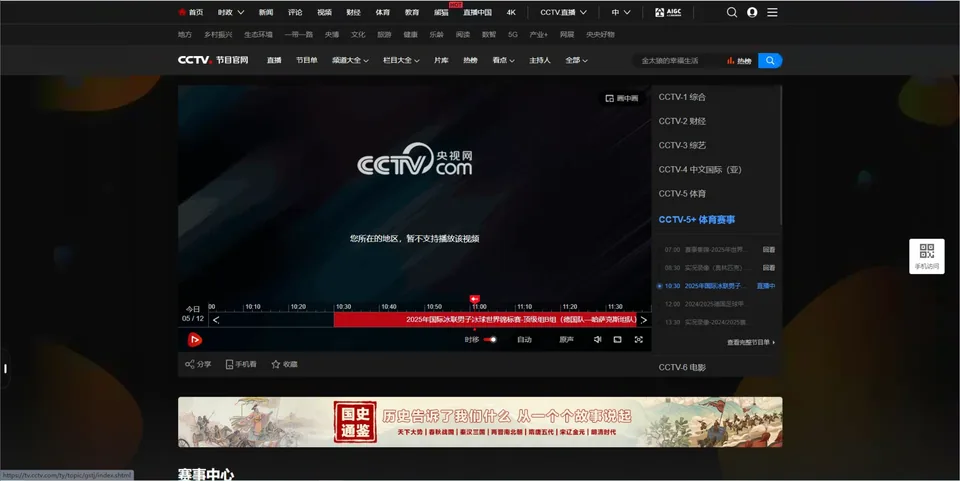This screenshot has width=960, height=481.
Task: Go to 节目单 in CCTV nav
Action: 307,61
